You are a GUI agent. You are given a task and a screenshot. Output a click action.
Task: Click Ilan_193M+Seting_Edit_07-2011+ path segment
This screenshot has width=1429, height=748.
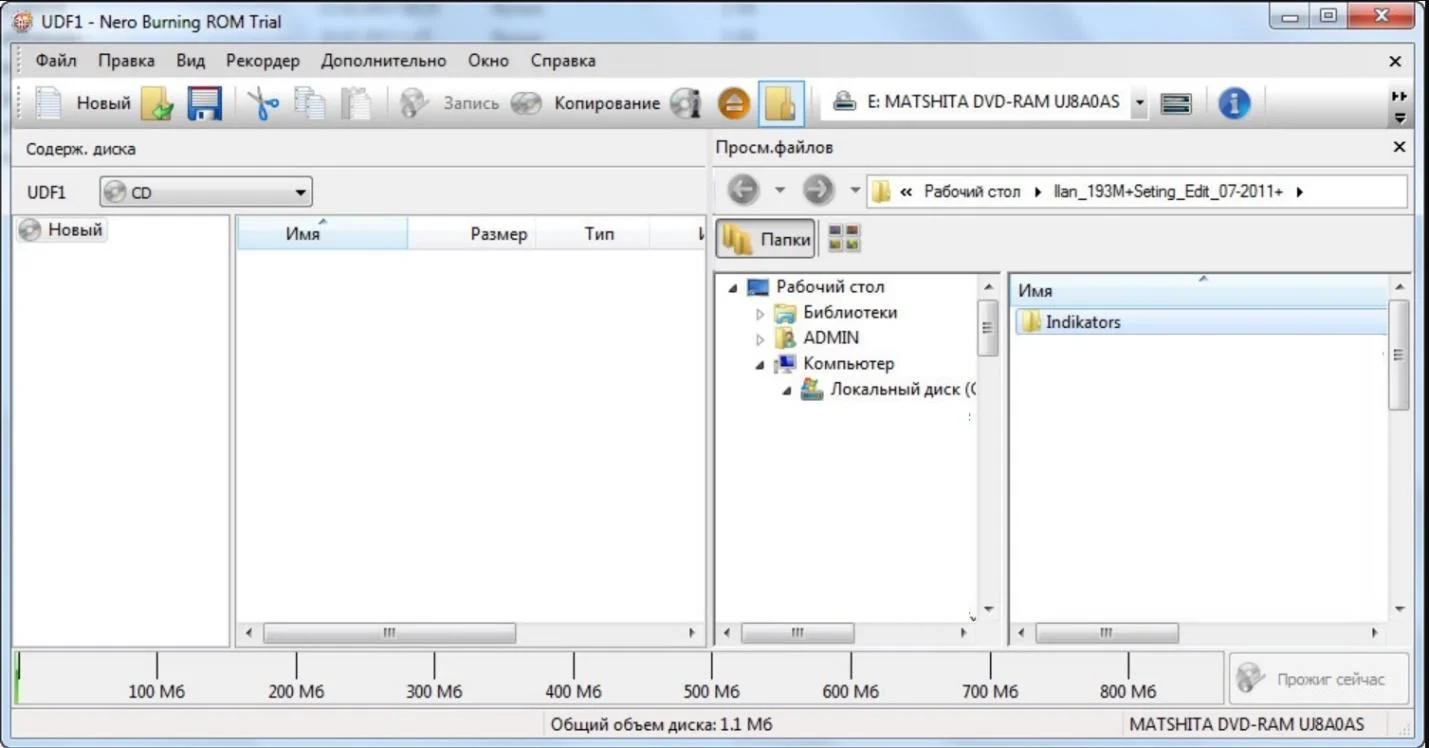(1168, 191)
